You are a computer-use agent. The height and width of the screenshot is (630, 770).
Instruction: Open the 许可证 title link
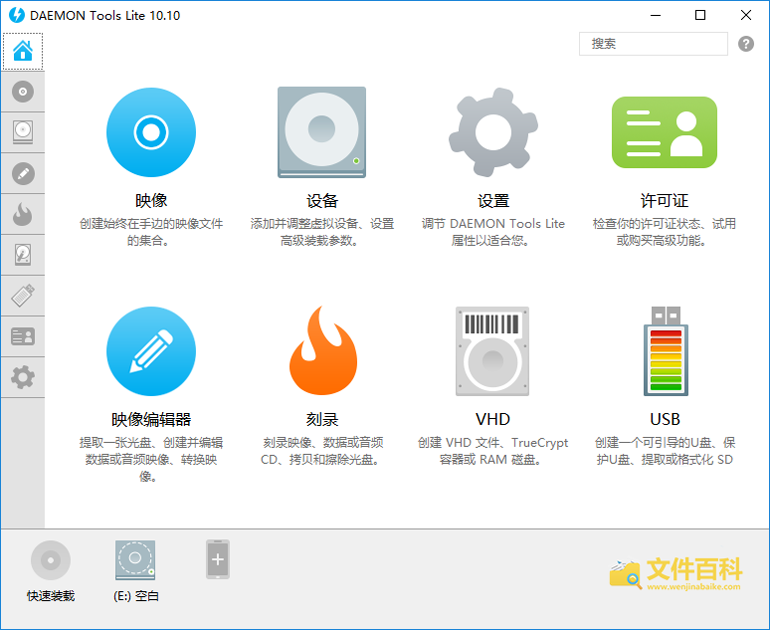point(664,200)
